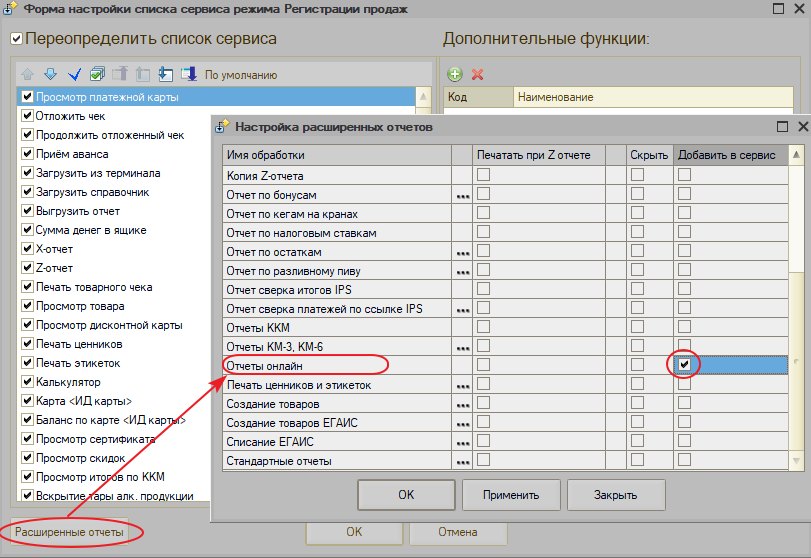Viewport: 811px width, 558px height.
Task: Click the gray move-up arrow in service list toolbar
Action: point(27,74)
